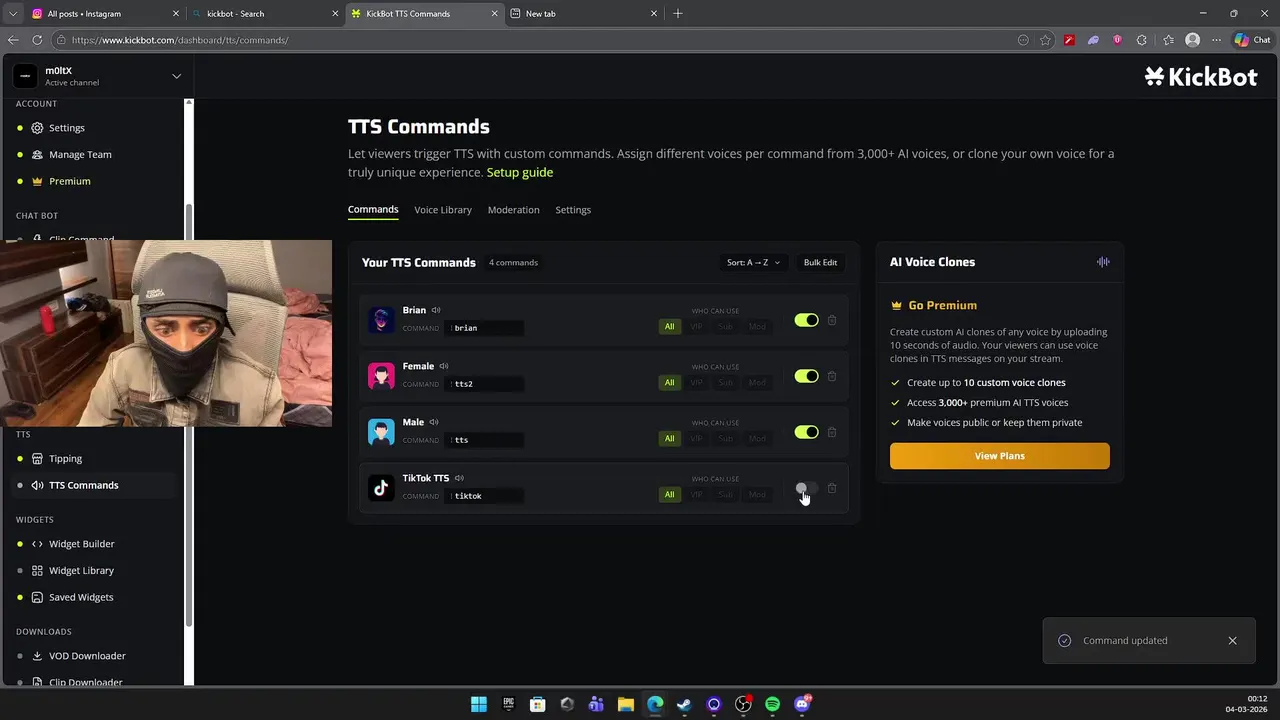Delete the Male command with trash icon
This screenshot has width=1280, height=720.
(832, 432)
